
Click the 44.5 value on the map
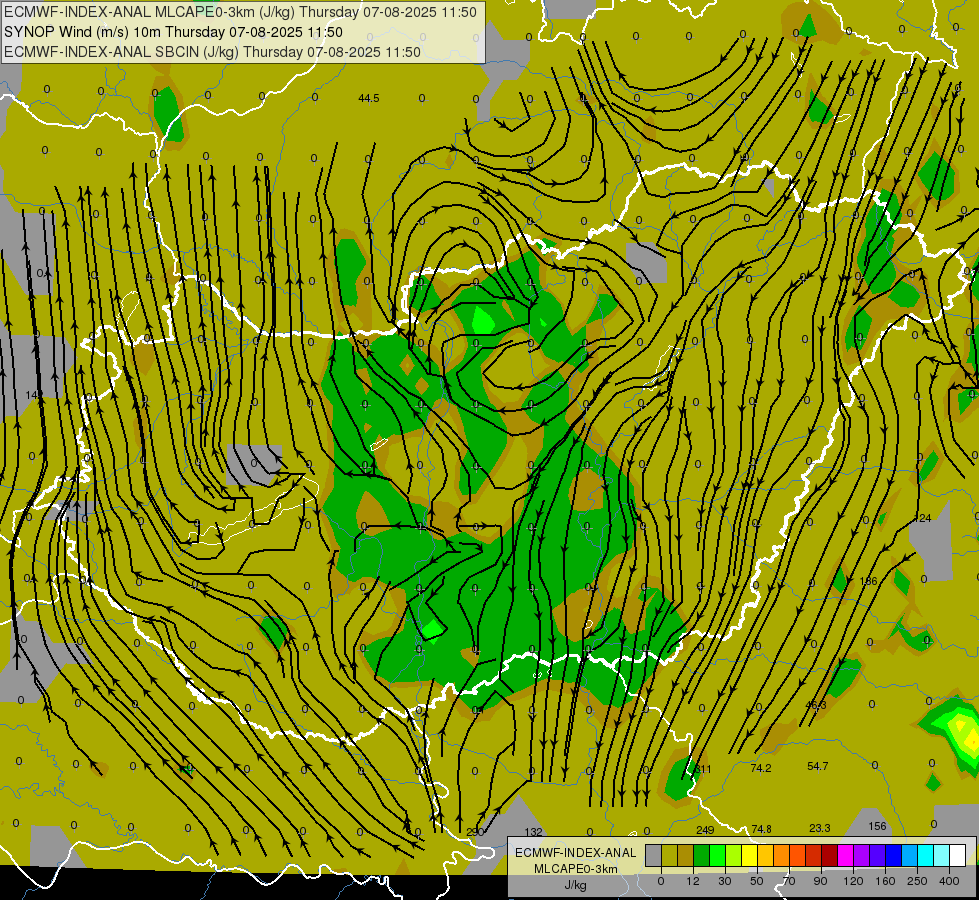[369, 98]
